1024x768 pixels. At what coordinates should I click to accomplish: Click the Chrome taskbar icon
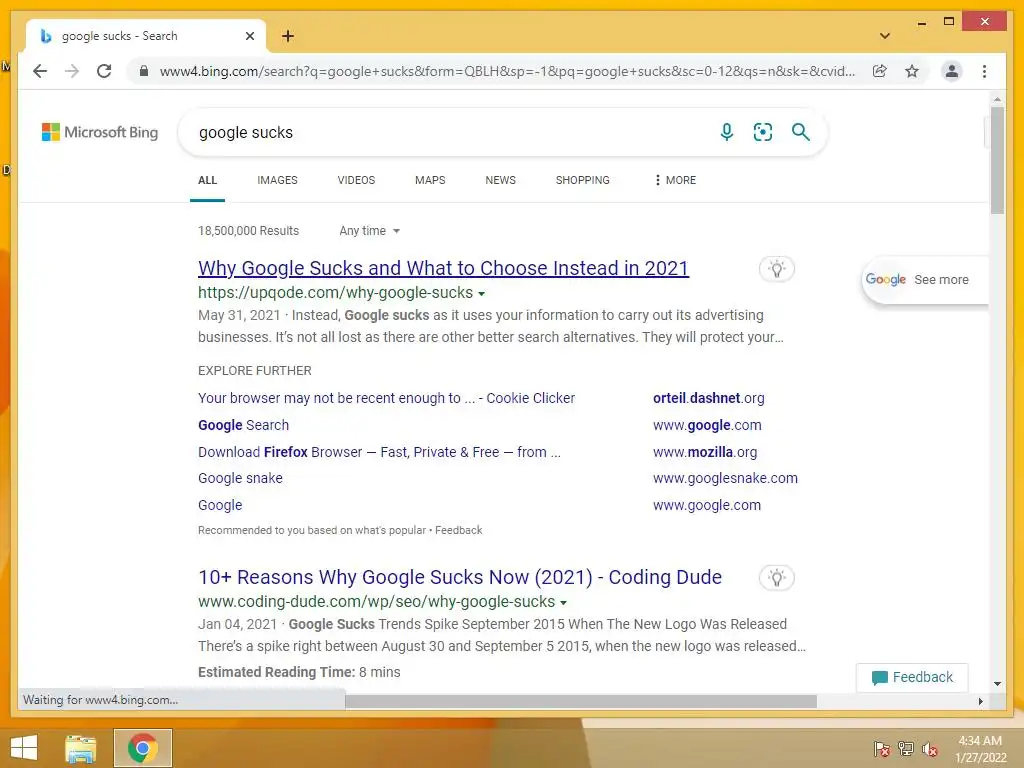[142, 748]
